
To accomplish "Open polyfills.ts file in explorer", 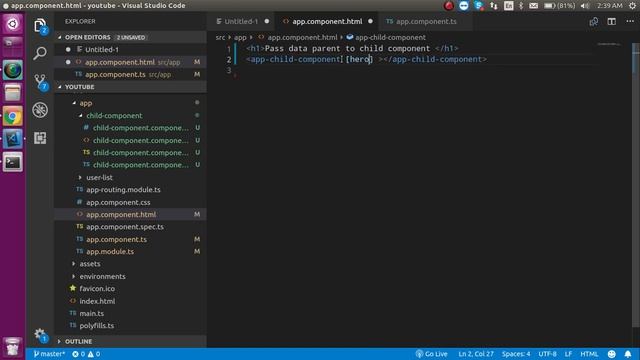I will [x=131, y=326].
